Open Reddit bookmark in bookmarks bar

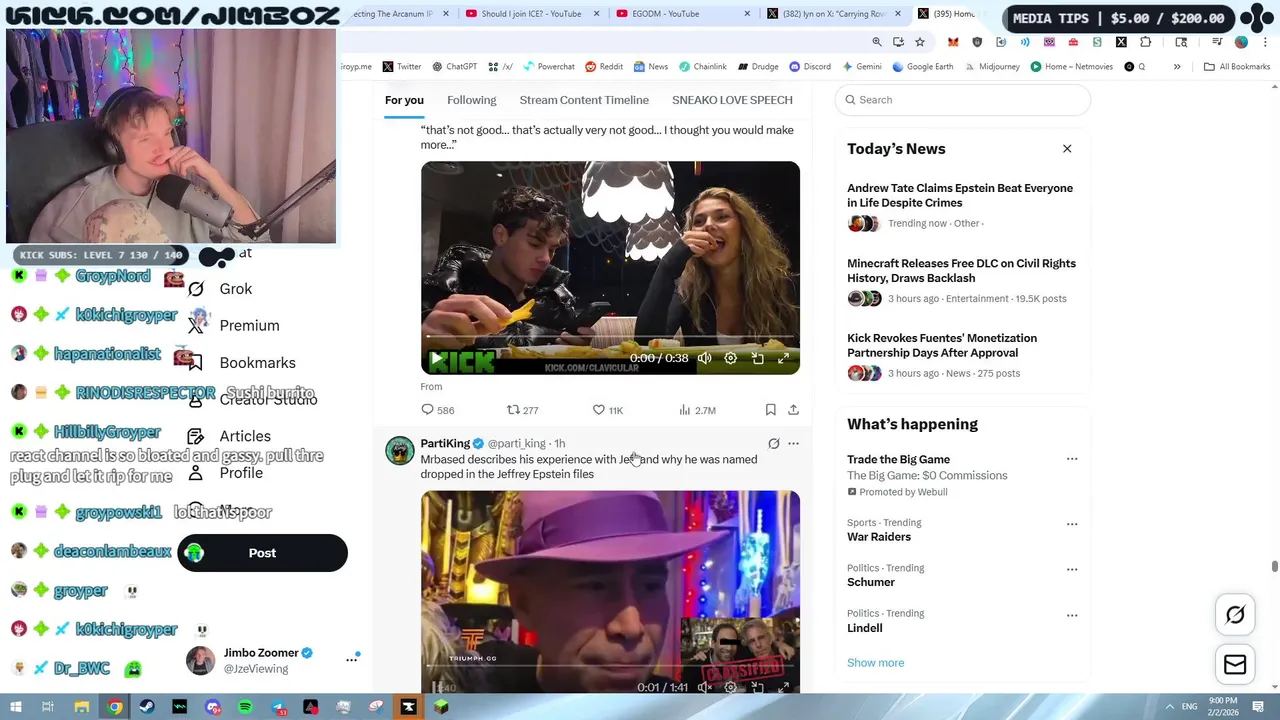(x=604, y=67)
